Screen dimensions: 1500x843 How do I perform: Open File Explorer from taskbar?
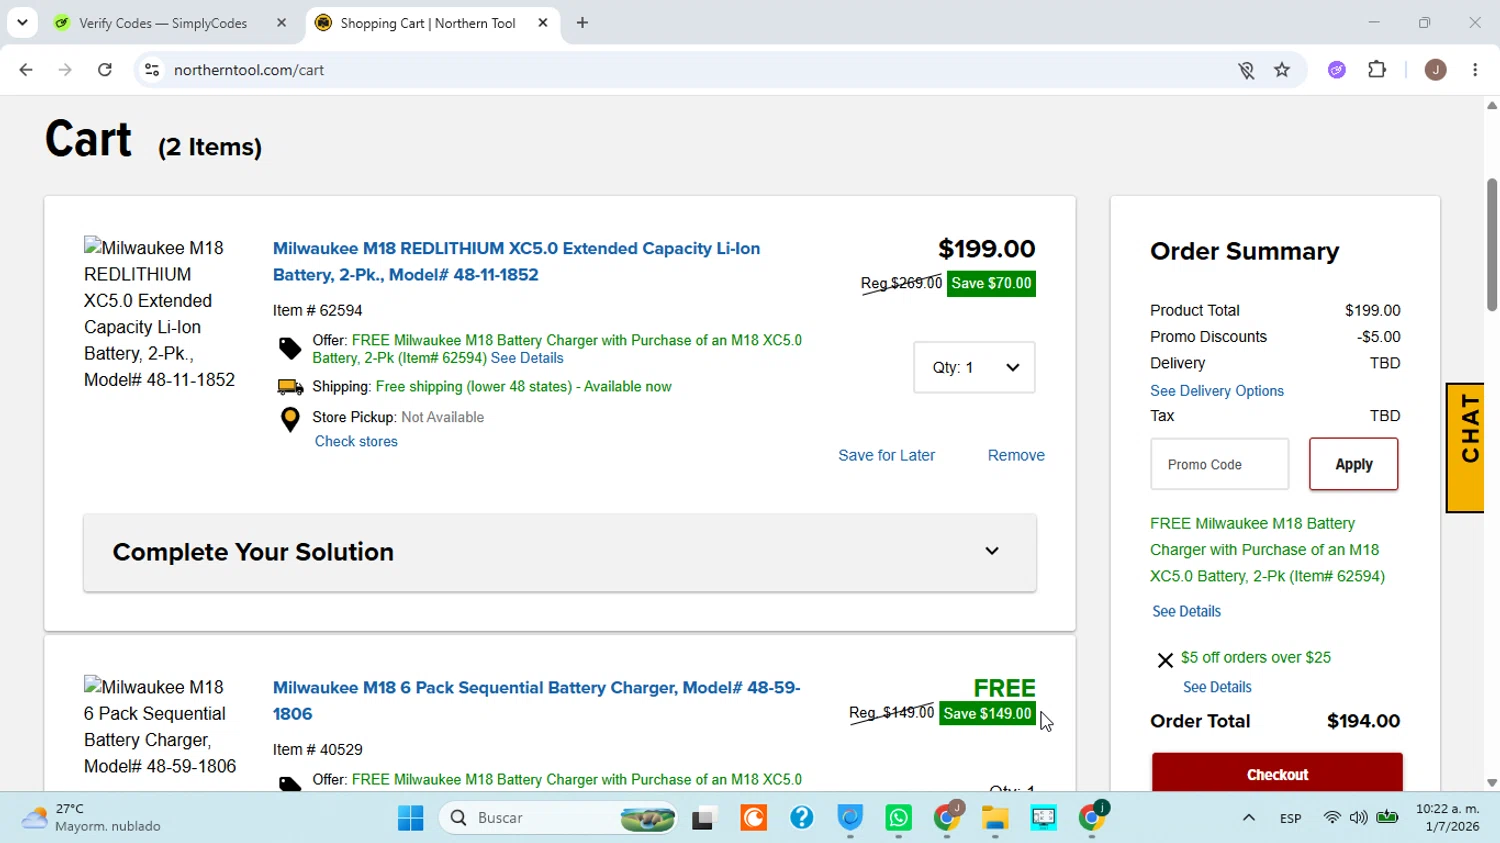pos(994,818)
